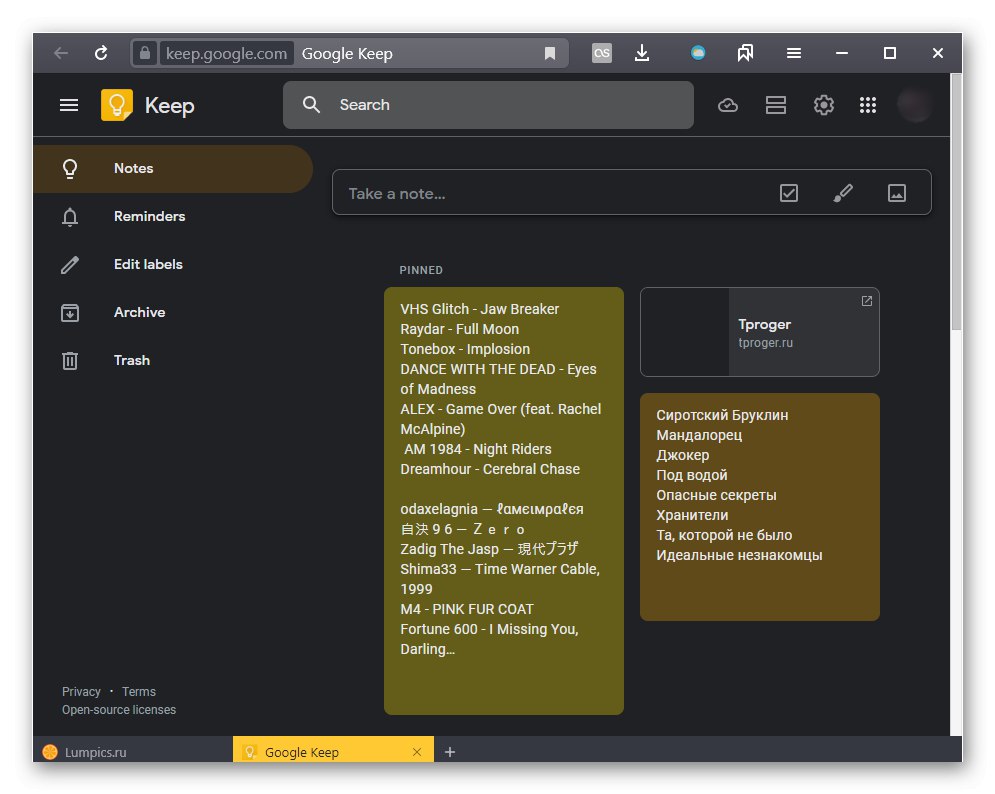Close the Google Keep tab

pyautogui.click(x=417, y=752)
